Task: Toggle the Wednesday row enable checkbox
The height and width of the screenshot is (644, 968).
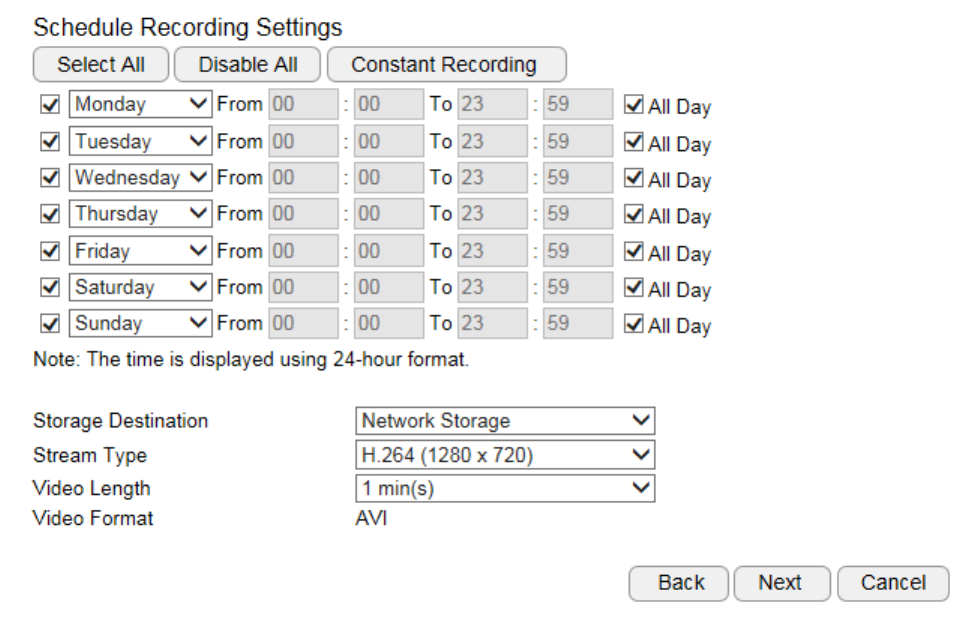Action: 49,179
